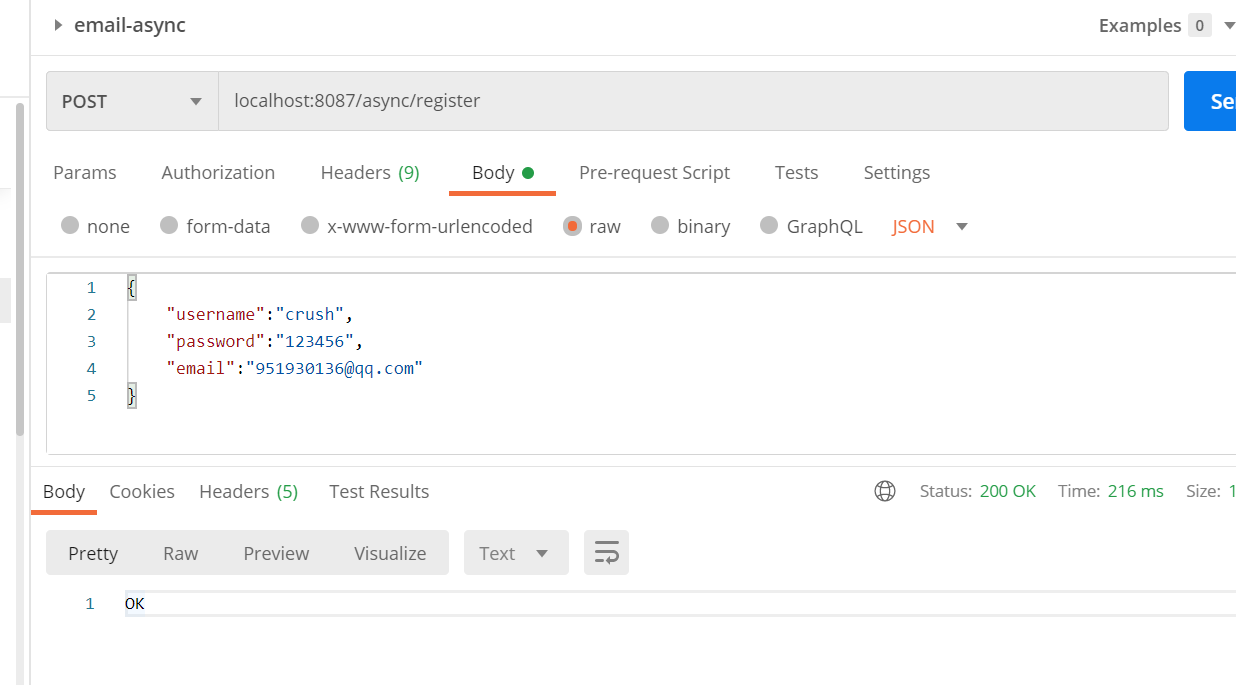Open the Test Results tab
Viewport: 1236px width, 685px height.
[379, 491]
